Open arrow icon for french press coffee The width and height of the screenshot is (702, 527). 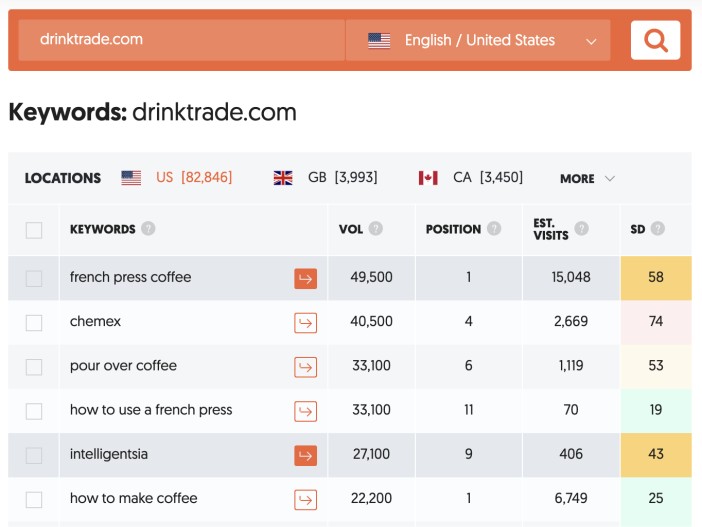(305, 278)
